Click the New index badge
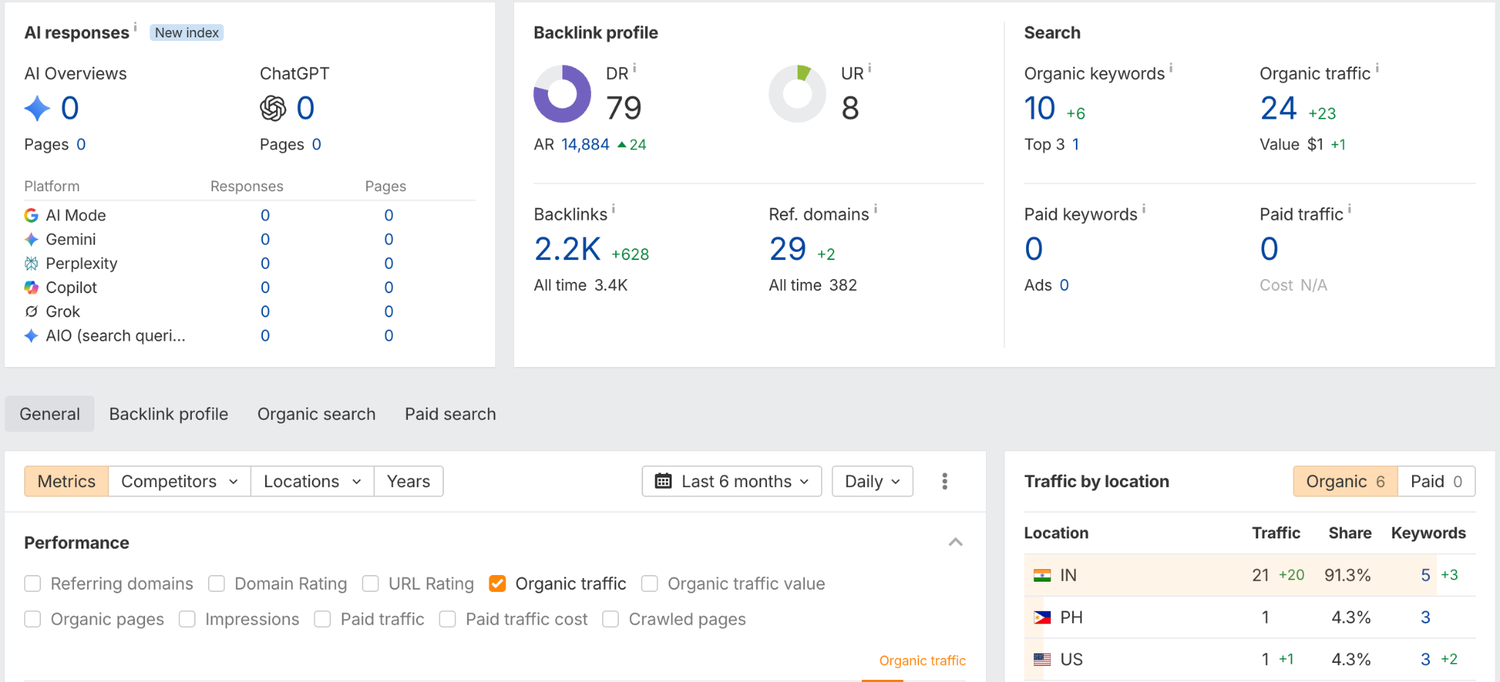The height and width of the screenshot is (682, 1500). point(187,33)
